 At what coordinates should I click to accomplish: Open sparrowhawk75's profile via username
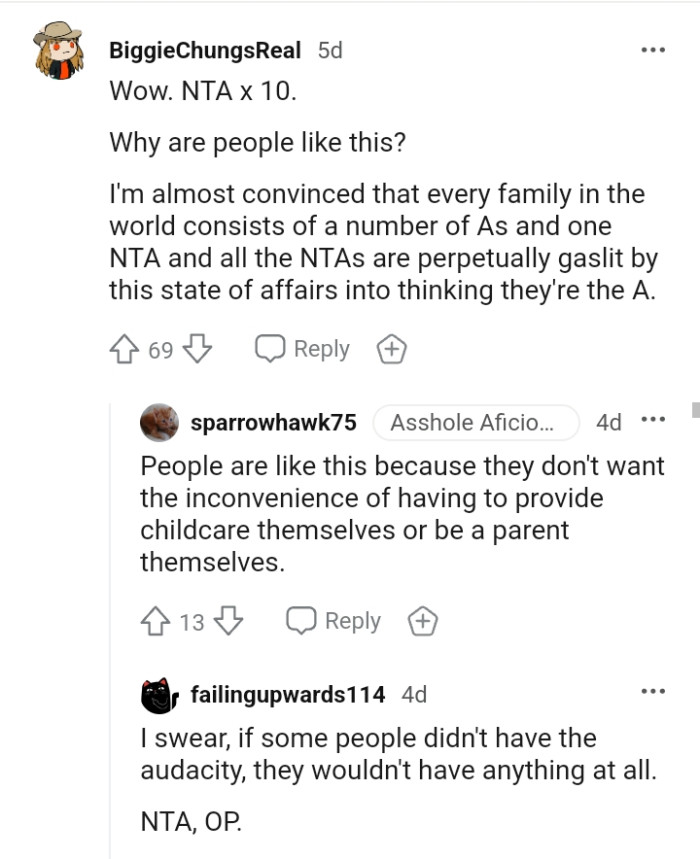(273, 422)
